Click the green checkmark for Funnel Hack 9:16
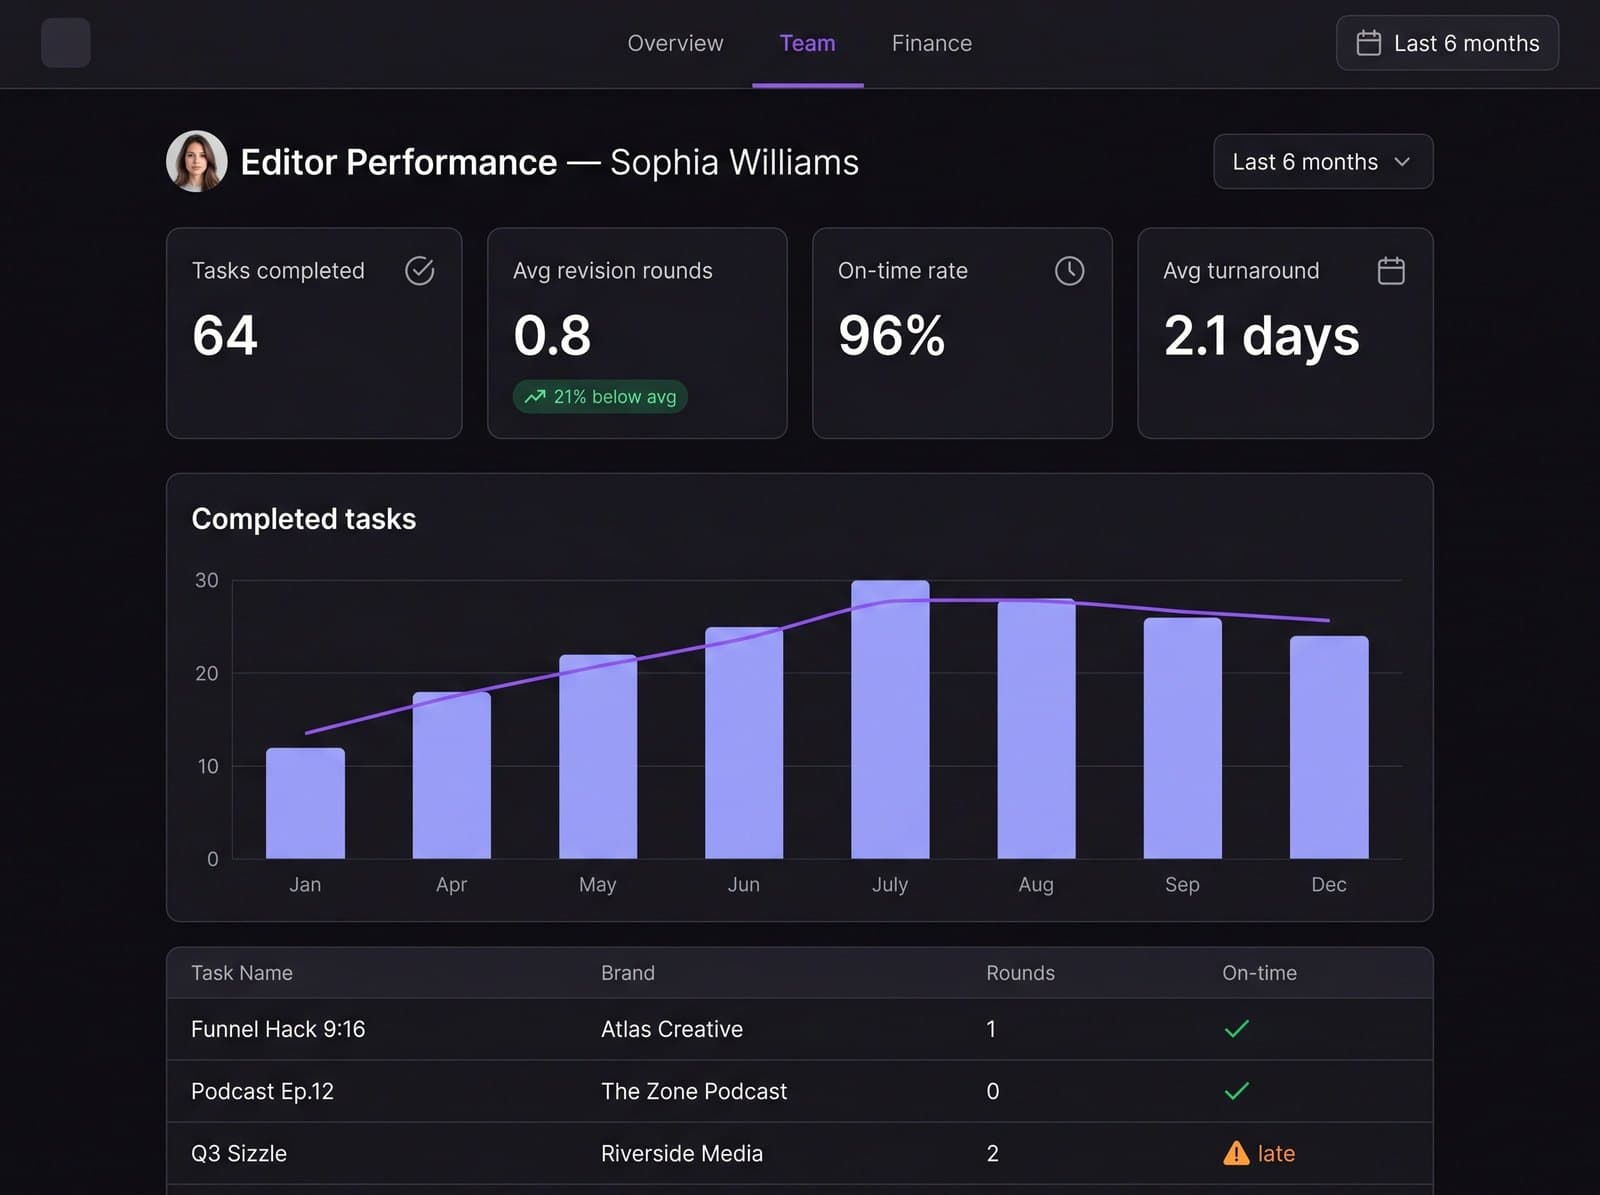1600x1195 pixels. click(x=1236, y=1028)
